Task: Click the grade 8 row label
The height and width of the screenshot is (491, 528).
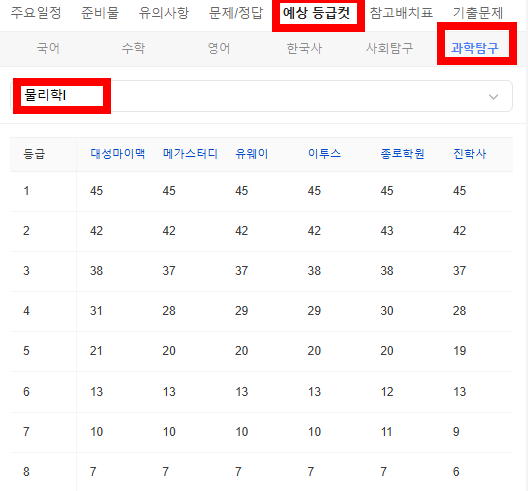Action: click(x=26, y=471)
